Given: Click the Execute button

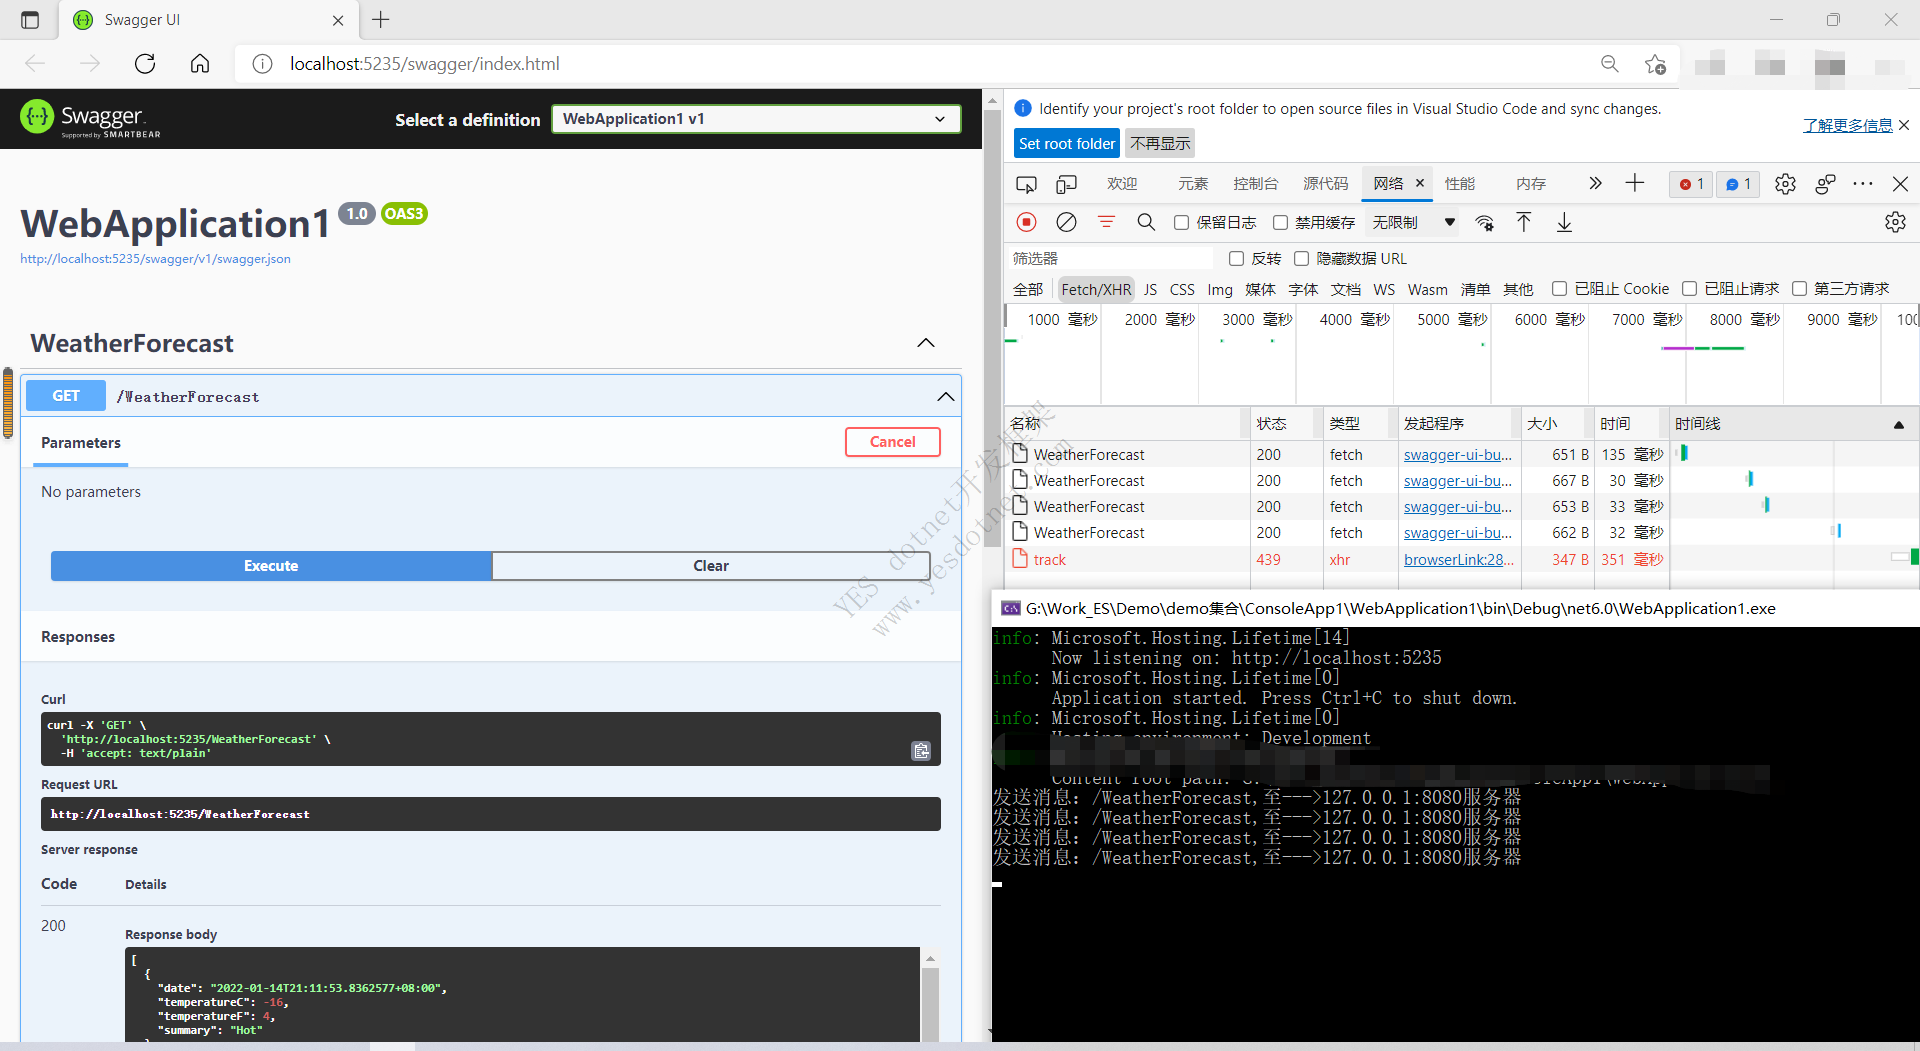Looking at the screenshot, I should coord(271,566).
